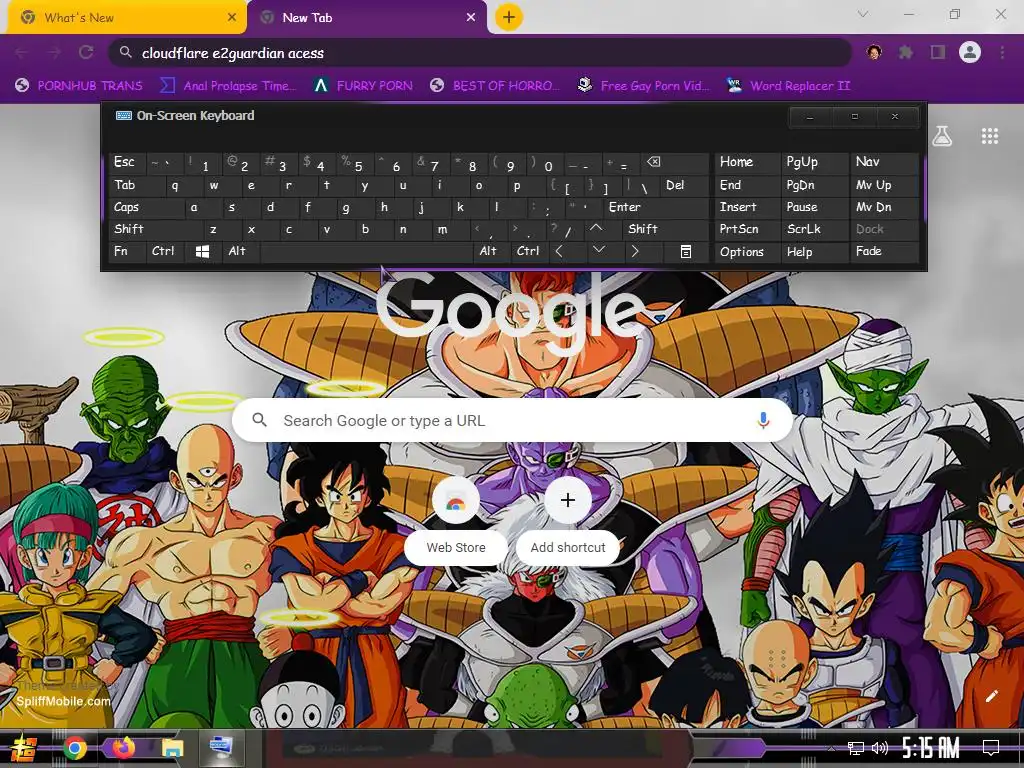The width and height of the screenshot is (1024, 768).
Task: Click Windows logo key on keyboard
Action: [x=203, y=251]
